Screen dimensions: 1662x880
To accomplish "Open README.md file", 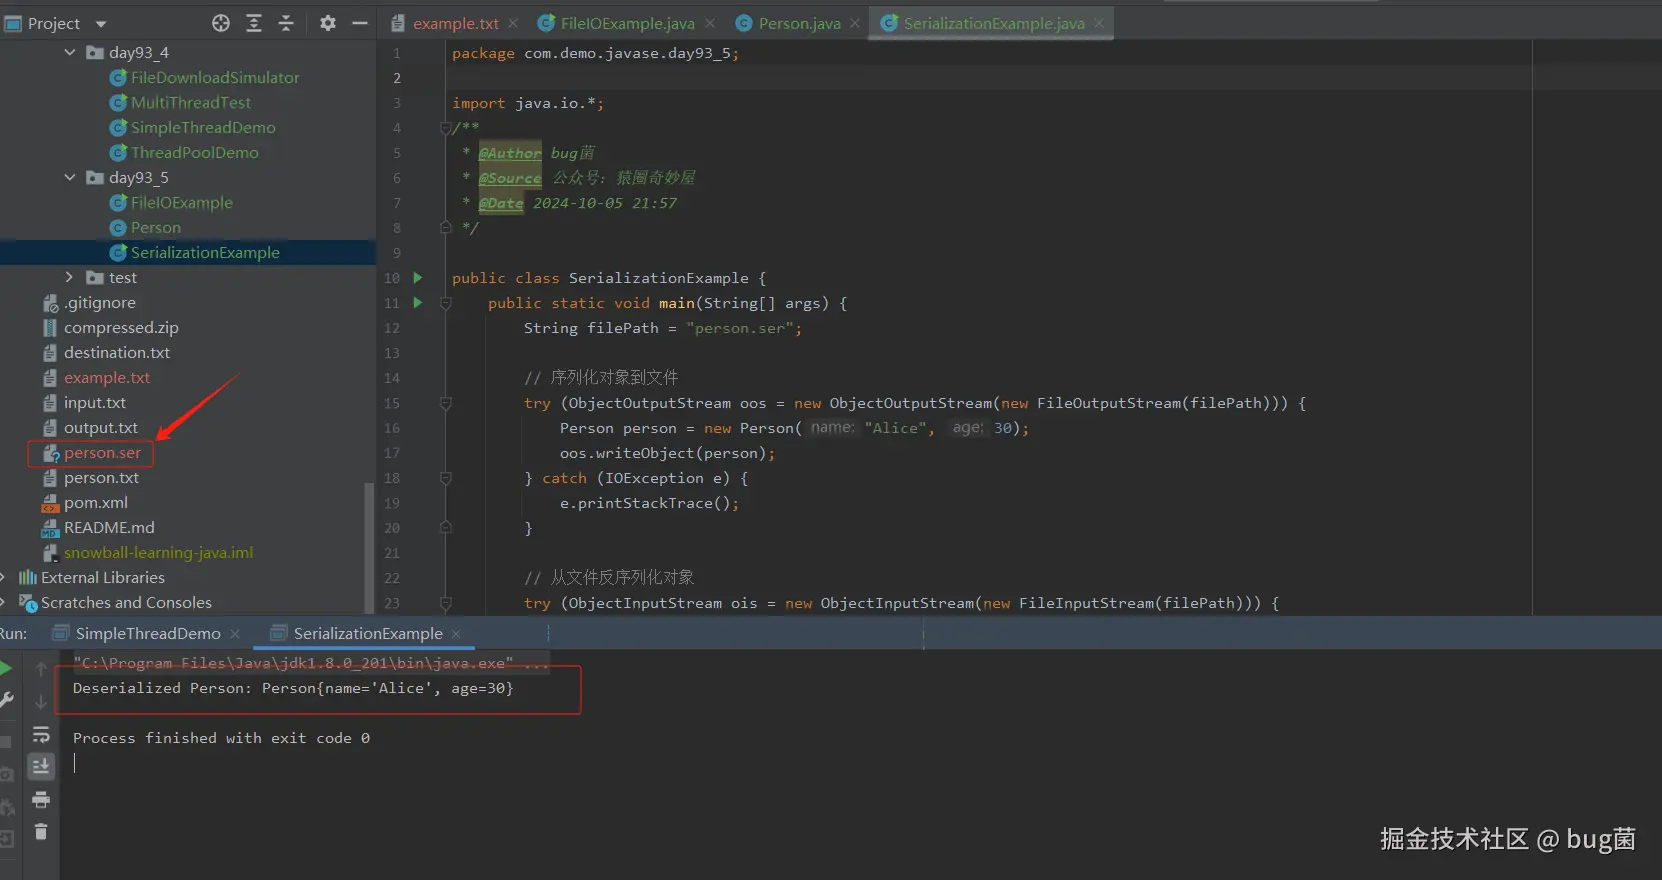I will 109,527.
